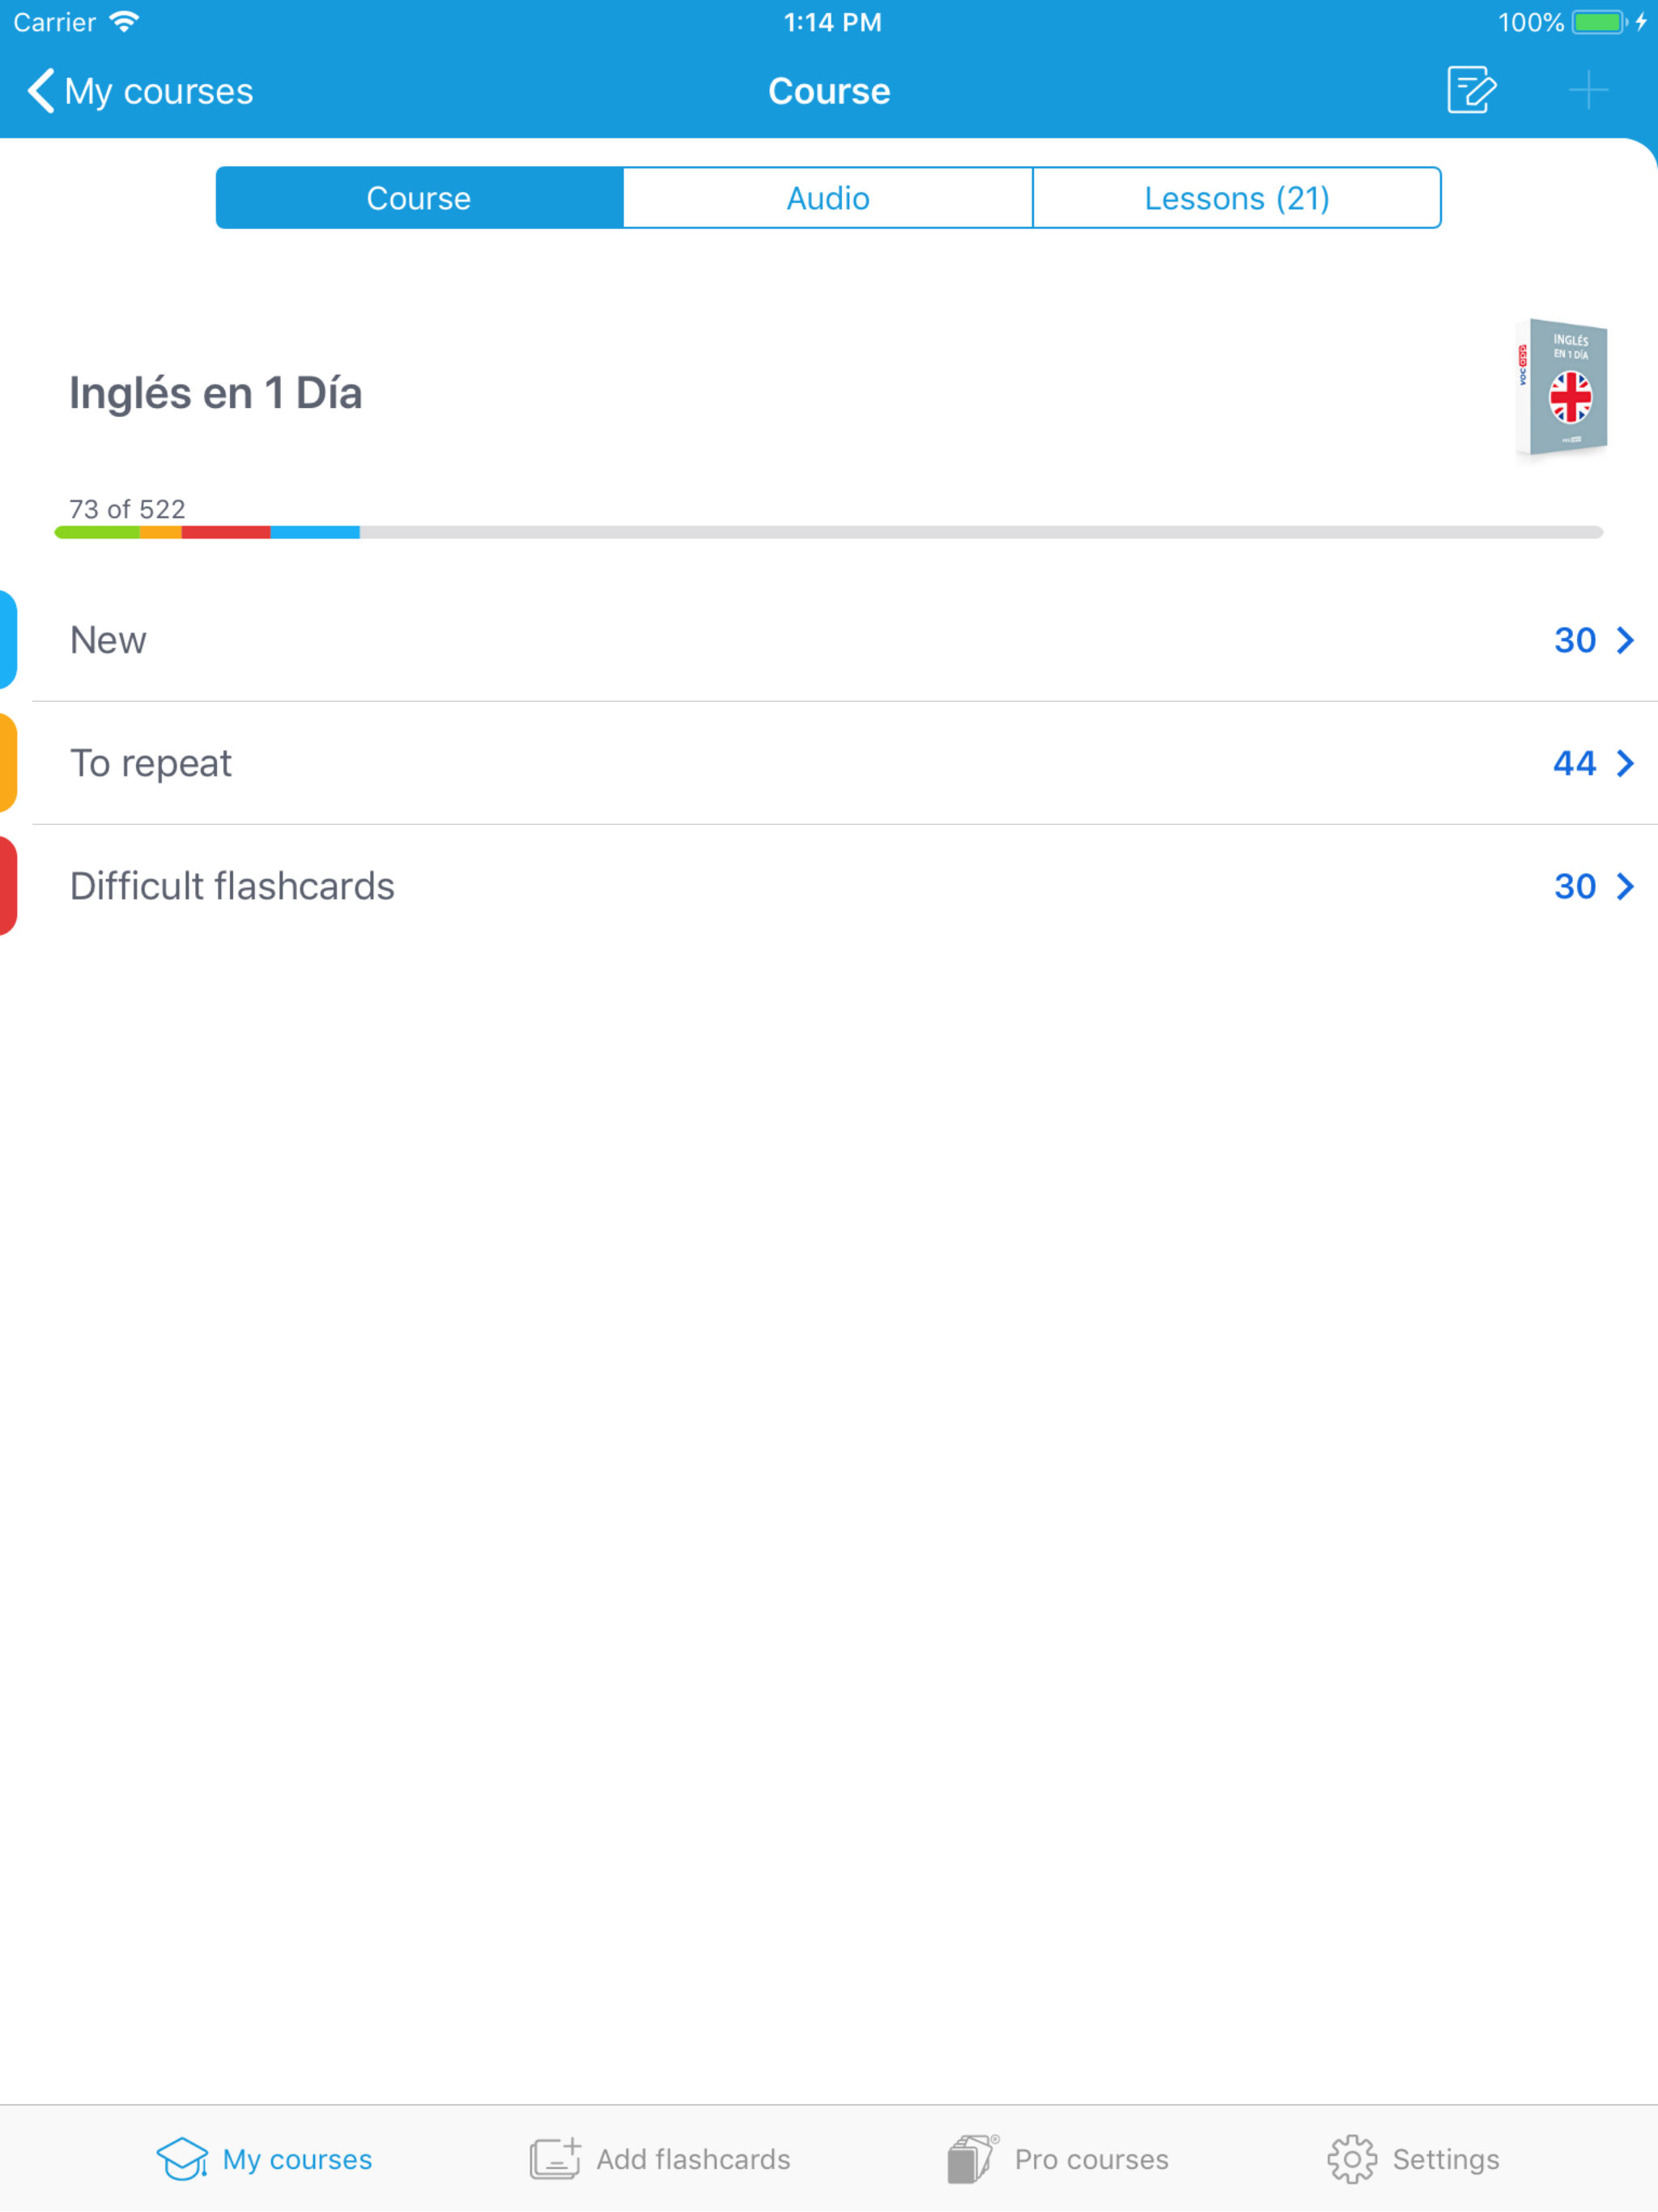
Task: Tap the Inglés en 1 Día title
Action: [215, 393]
